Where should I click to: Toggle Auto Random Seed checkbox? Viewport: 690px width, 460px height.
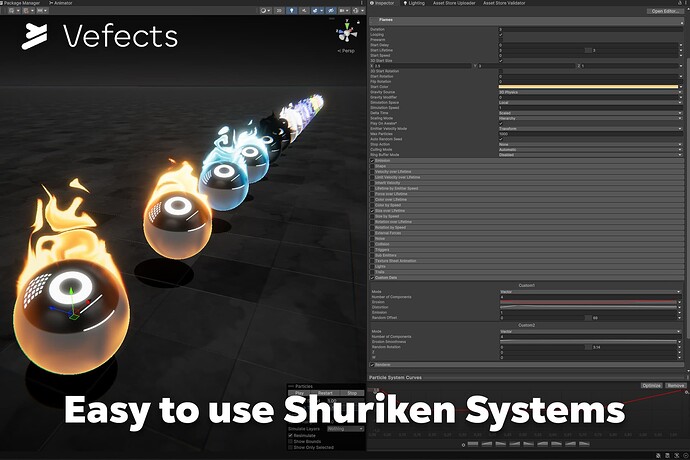tap(501, 139)
